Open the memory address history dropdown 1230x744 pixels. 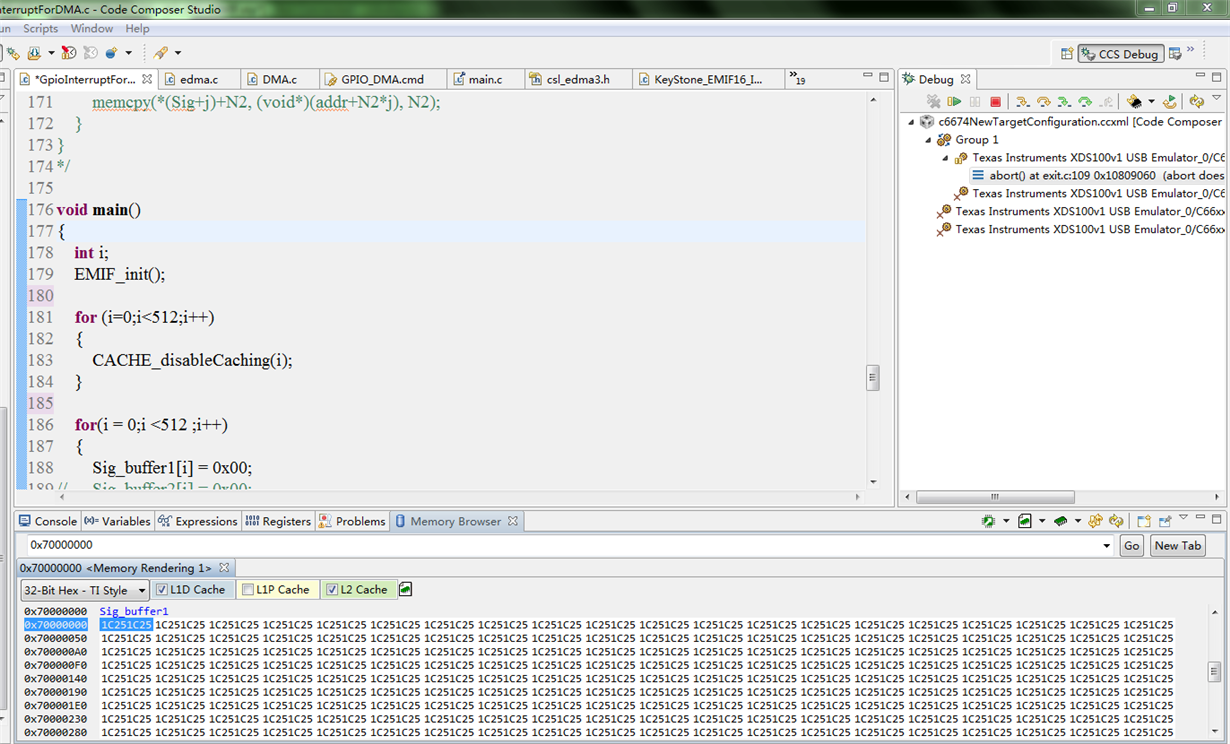1106,546
